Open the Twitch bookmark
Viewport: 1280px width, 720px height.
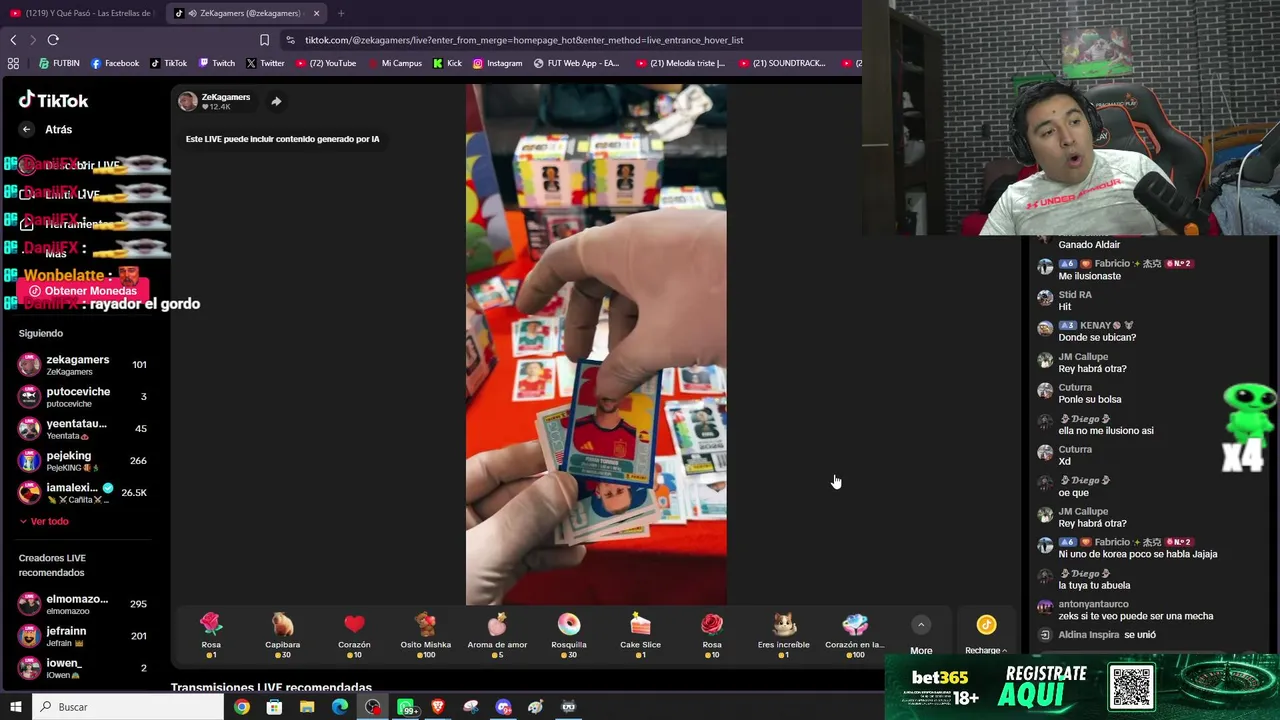point(217,63)
